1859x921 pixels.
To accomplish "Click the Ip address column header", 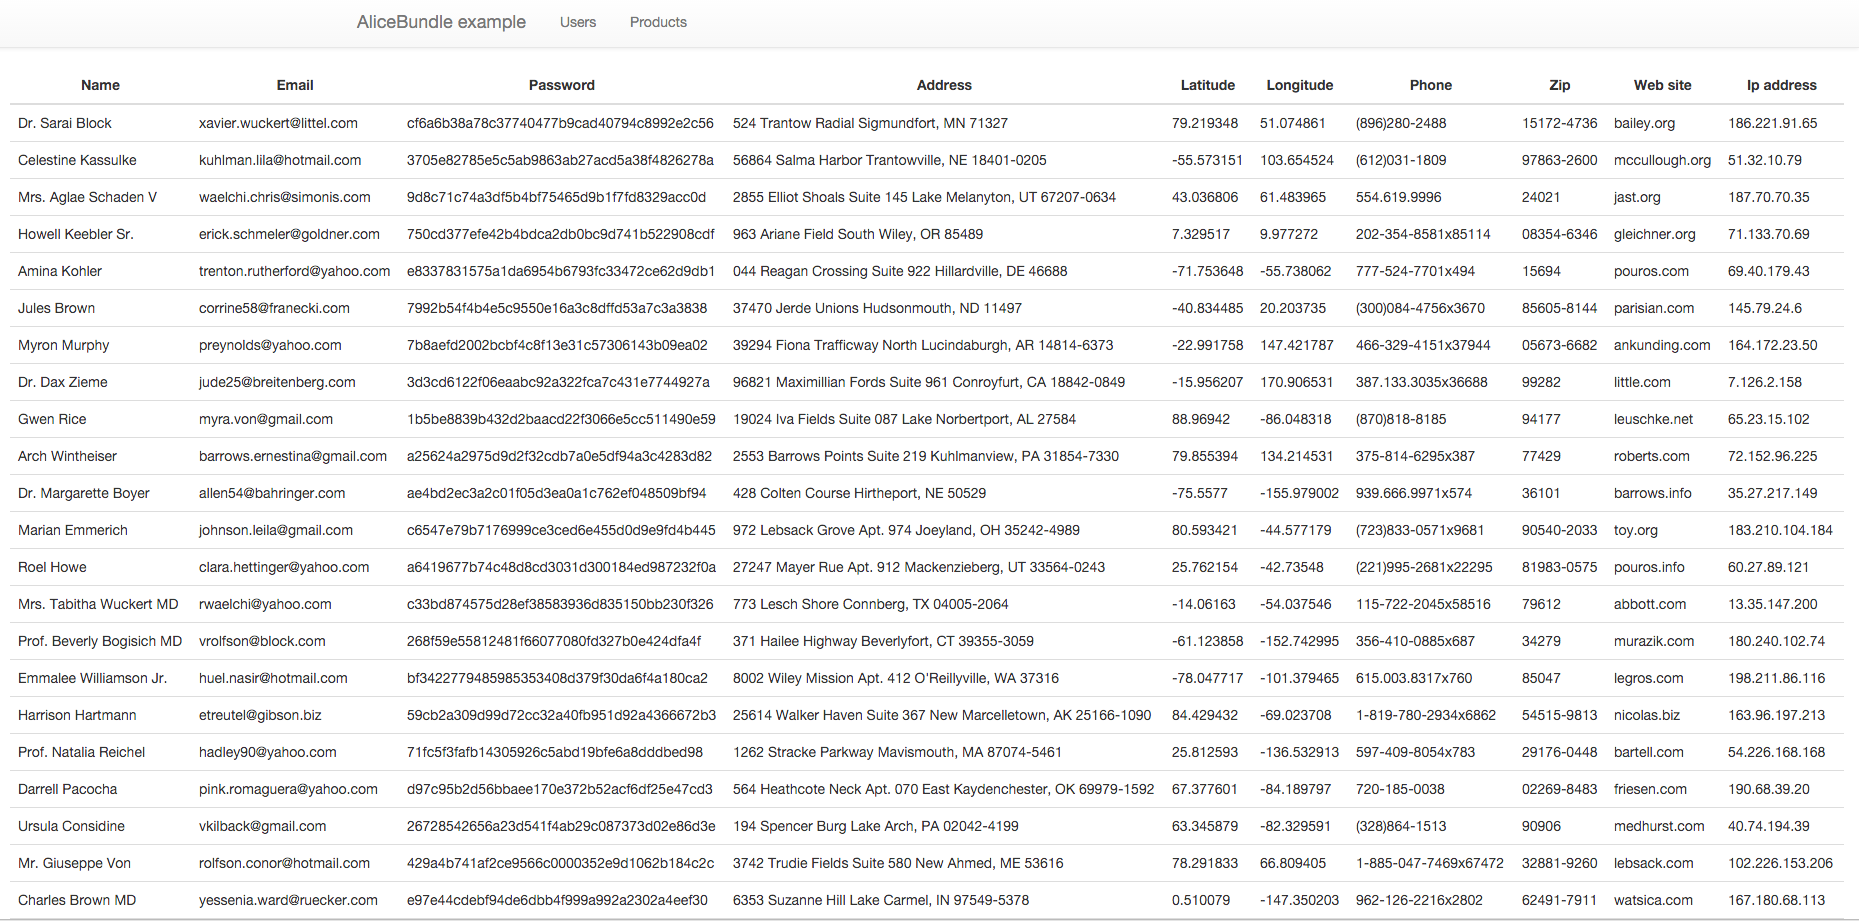I will pos(1781,85).
